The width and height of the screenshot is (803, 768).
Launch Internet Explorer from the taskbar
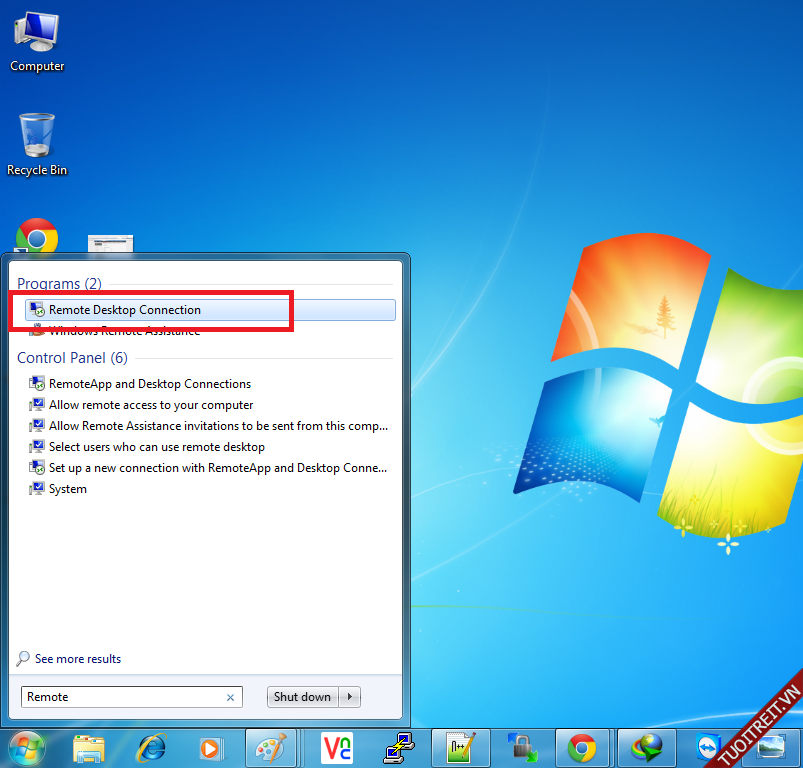(152, 748)
